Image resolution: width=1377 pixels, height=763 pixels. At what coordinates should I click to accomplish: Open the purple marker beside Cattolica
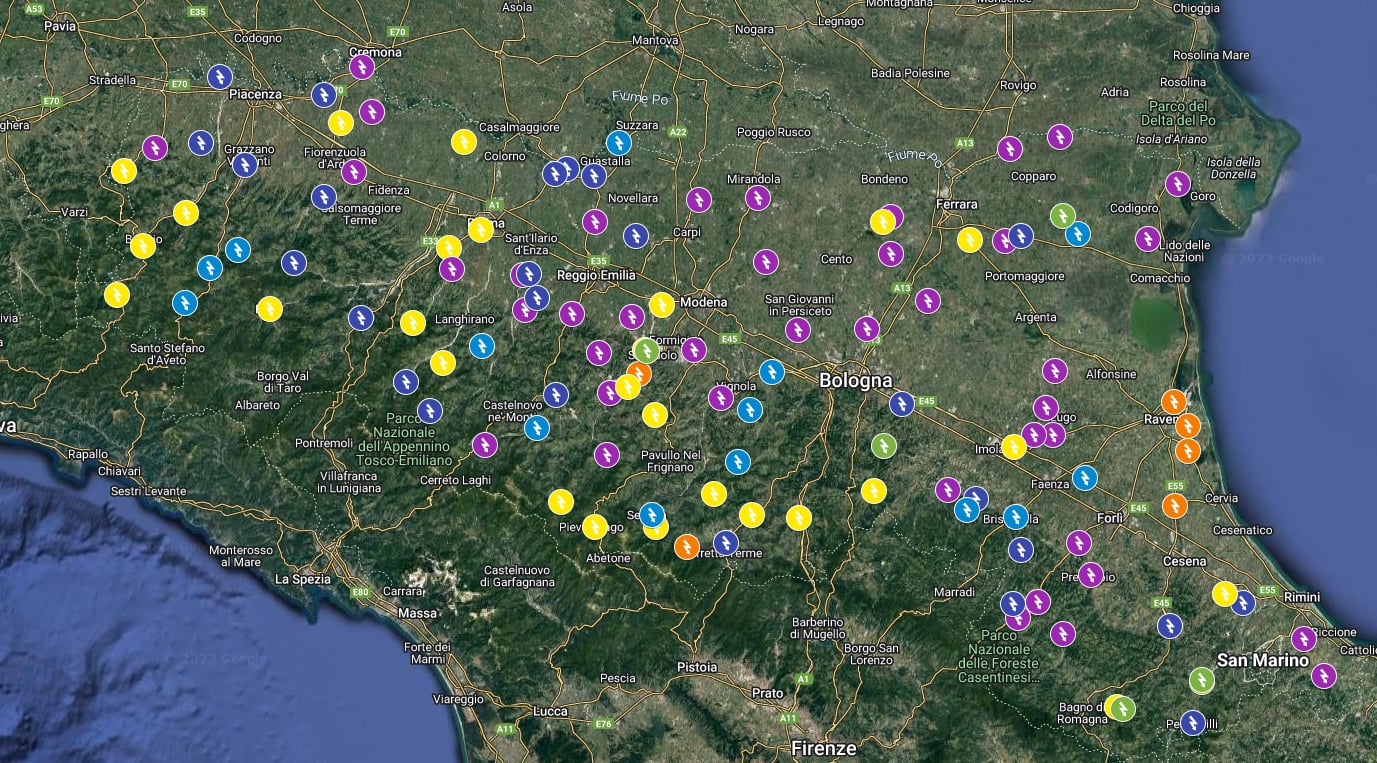click(1324, 676)
